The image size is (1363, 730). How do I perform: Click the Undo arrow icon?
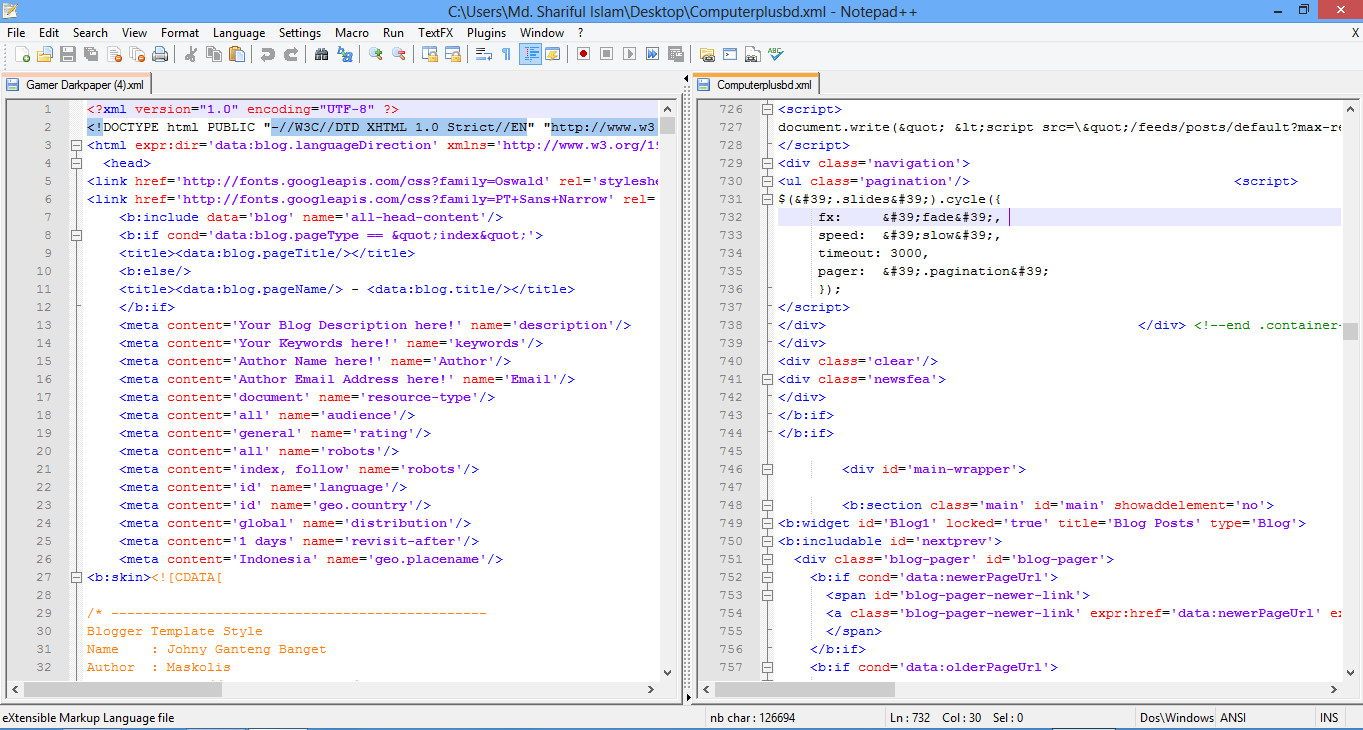(x=267, y=54)
